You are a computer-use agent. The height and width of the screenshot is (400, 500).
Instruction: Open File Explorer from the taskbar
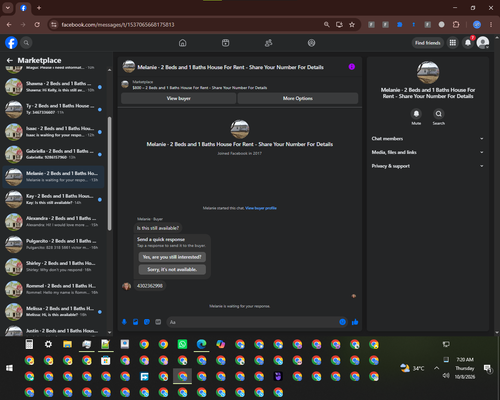tap(67, 344)
